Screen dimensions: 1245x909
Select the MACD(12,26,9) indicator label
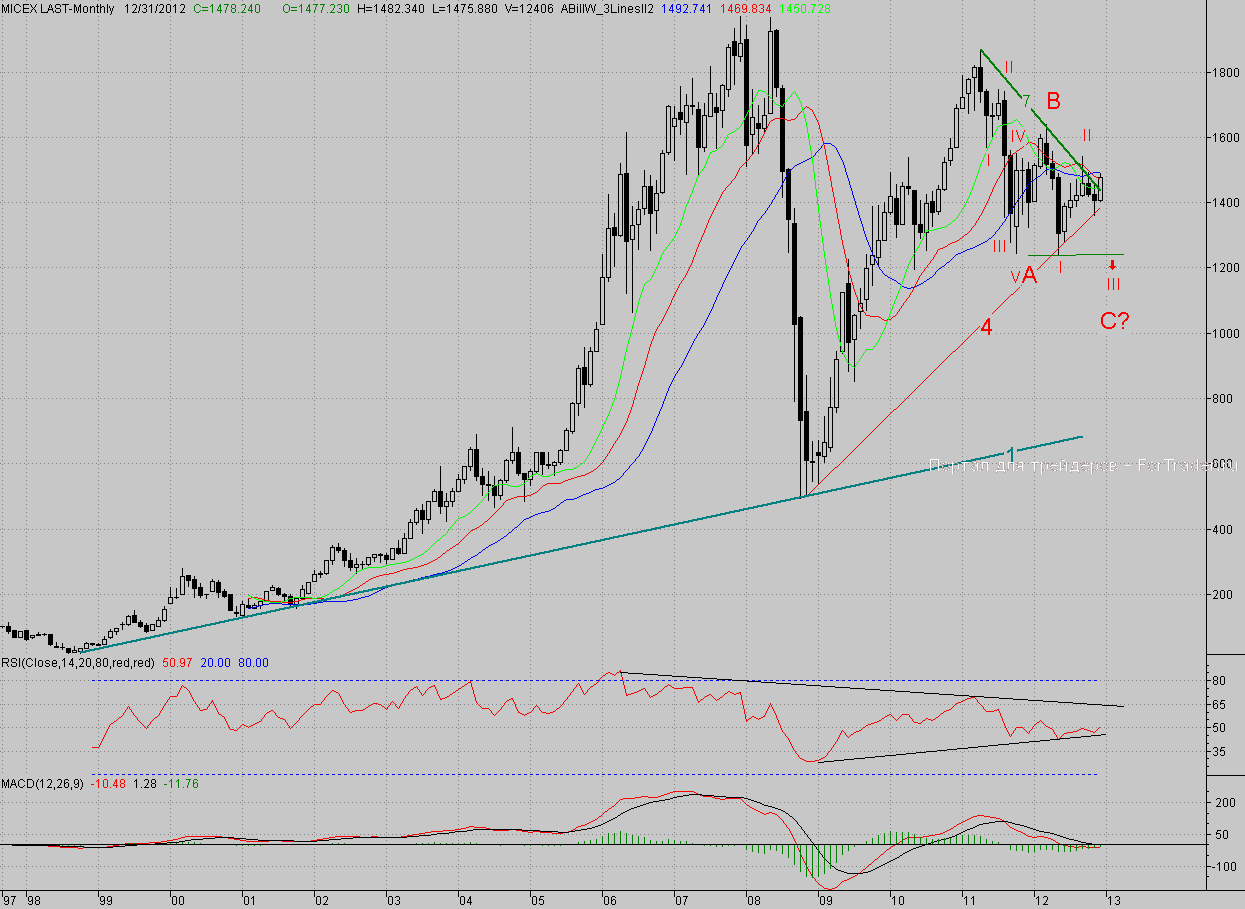(43, 783)
